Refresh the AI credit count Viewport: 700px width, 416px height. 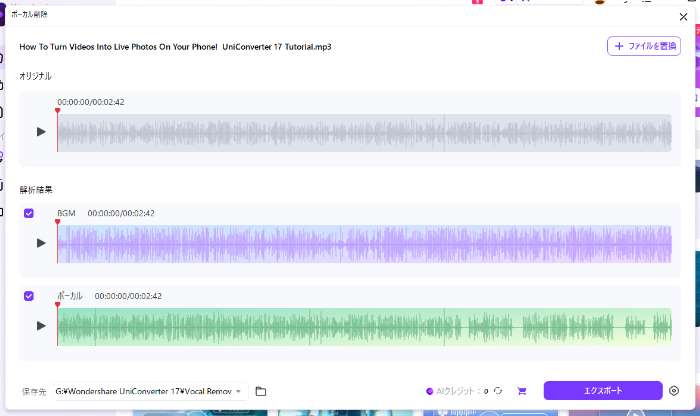497,391
